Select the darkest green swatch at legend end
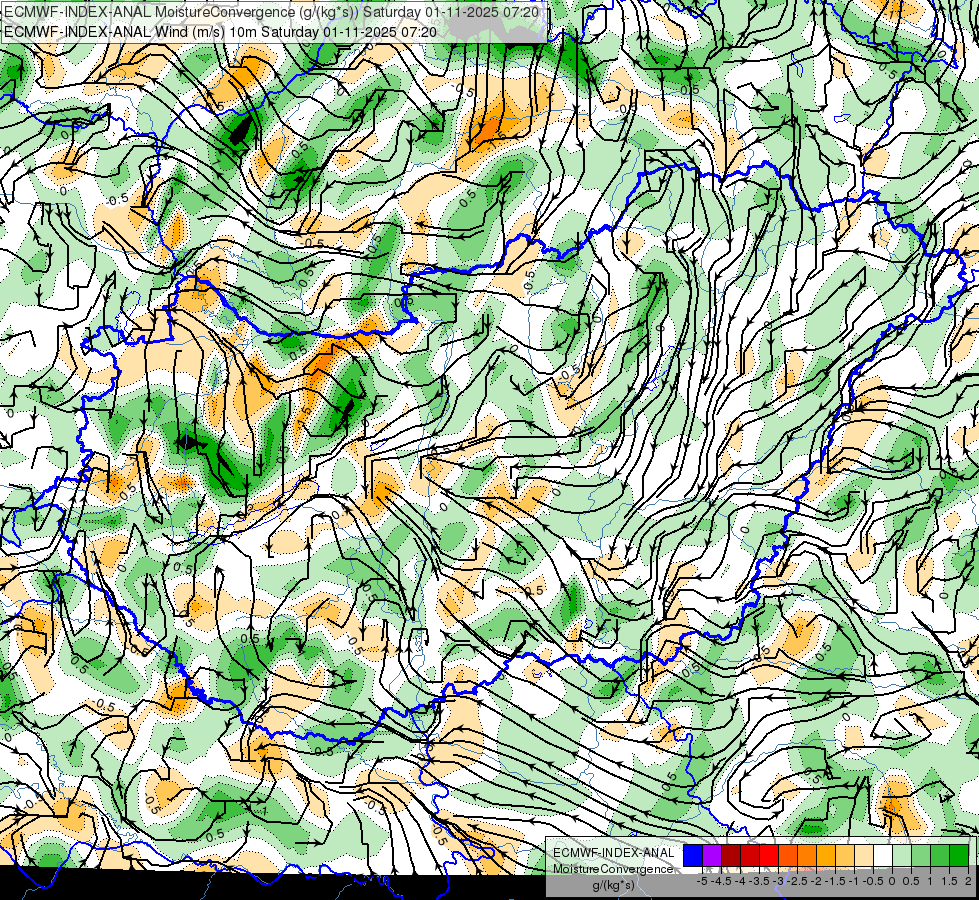The height and width of the screenshot is (900, 979). point(959,856)
